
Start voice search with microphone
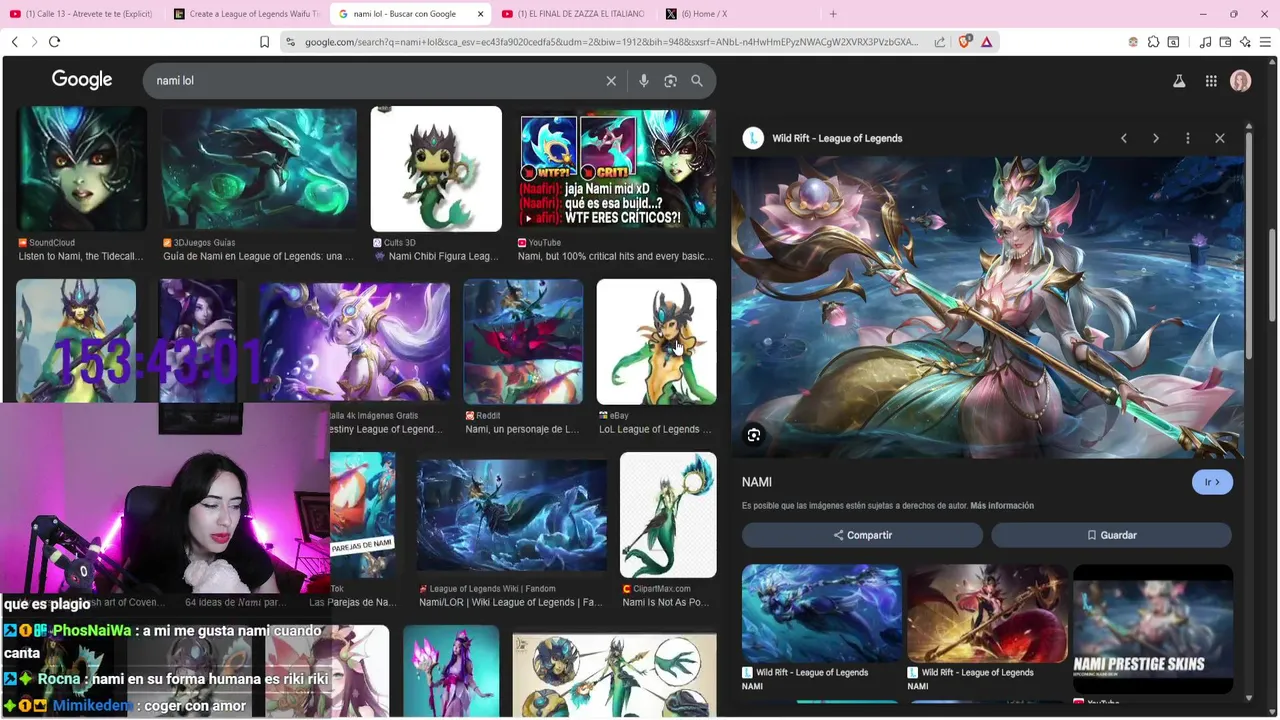point(643,81)
